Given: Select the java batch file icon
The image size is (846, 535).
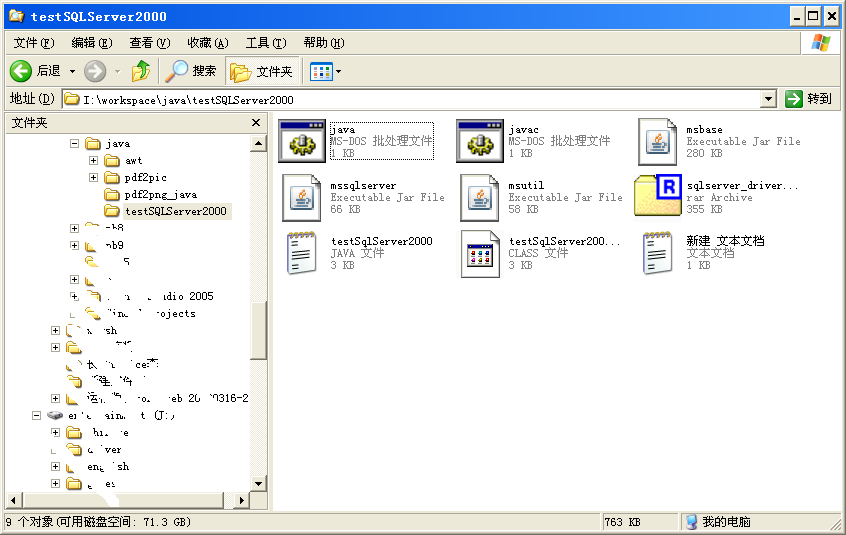Looking at the screenshot, I should (x=302, y=141).
